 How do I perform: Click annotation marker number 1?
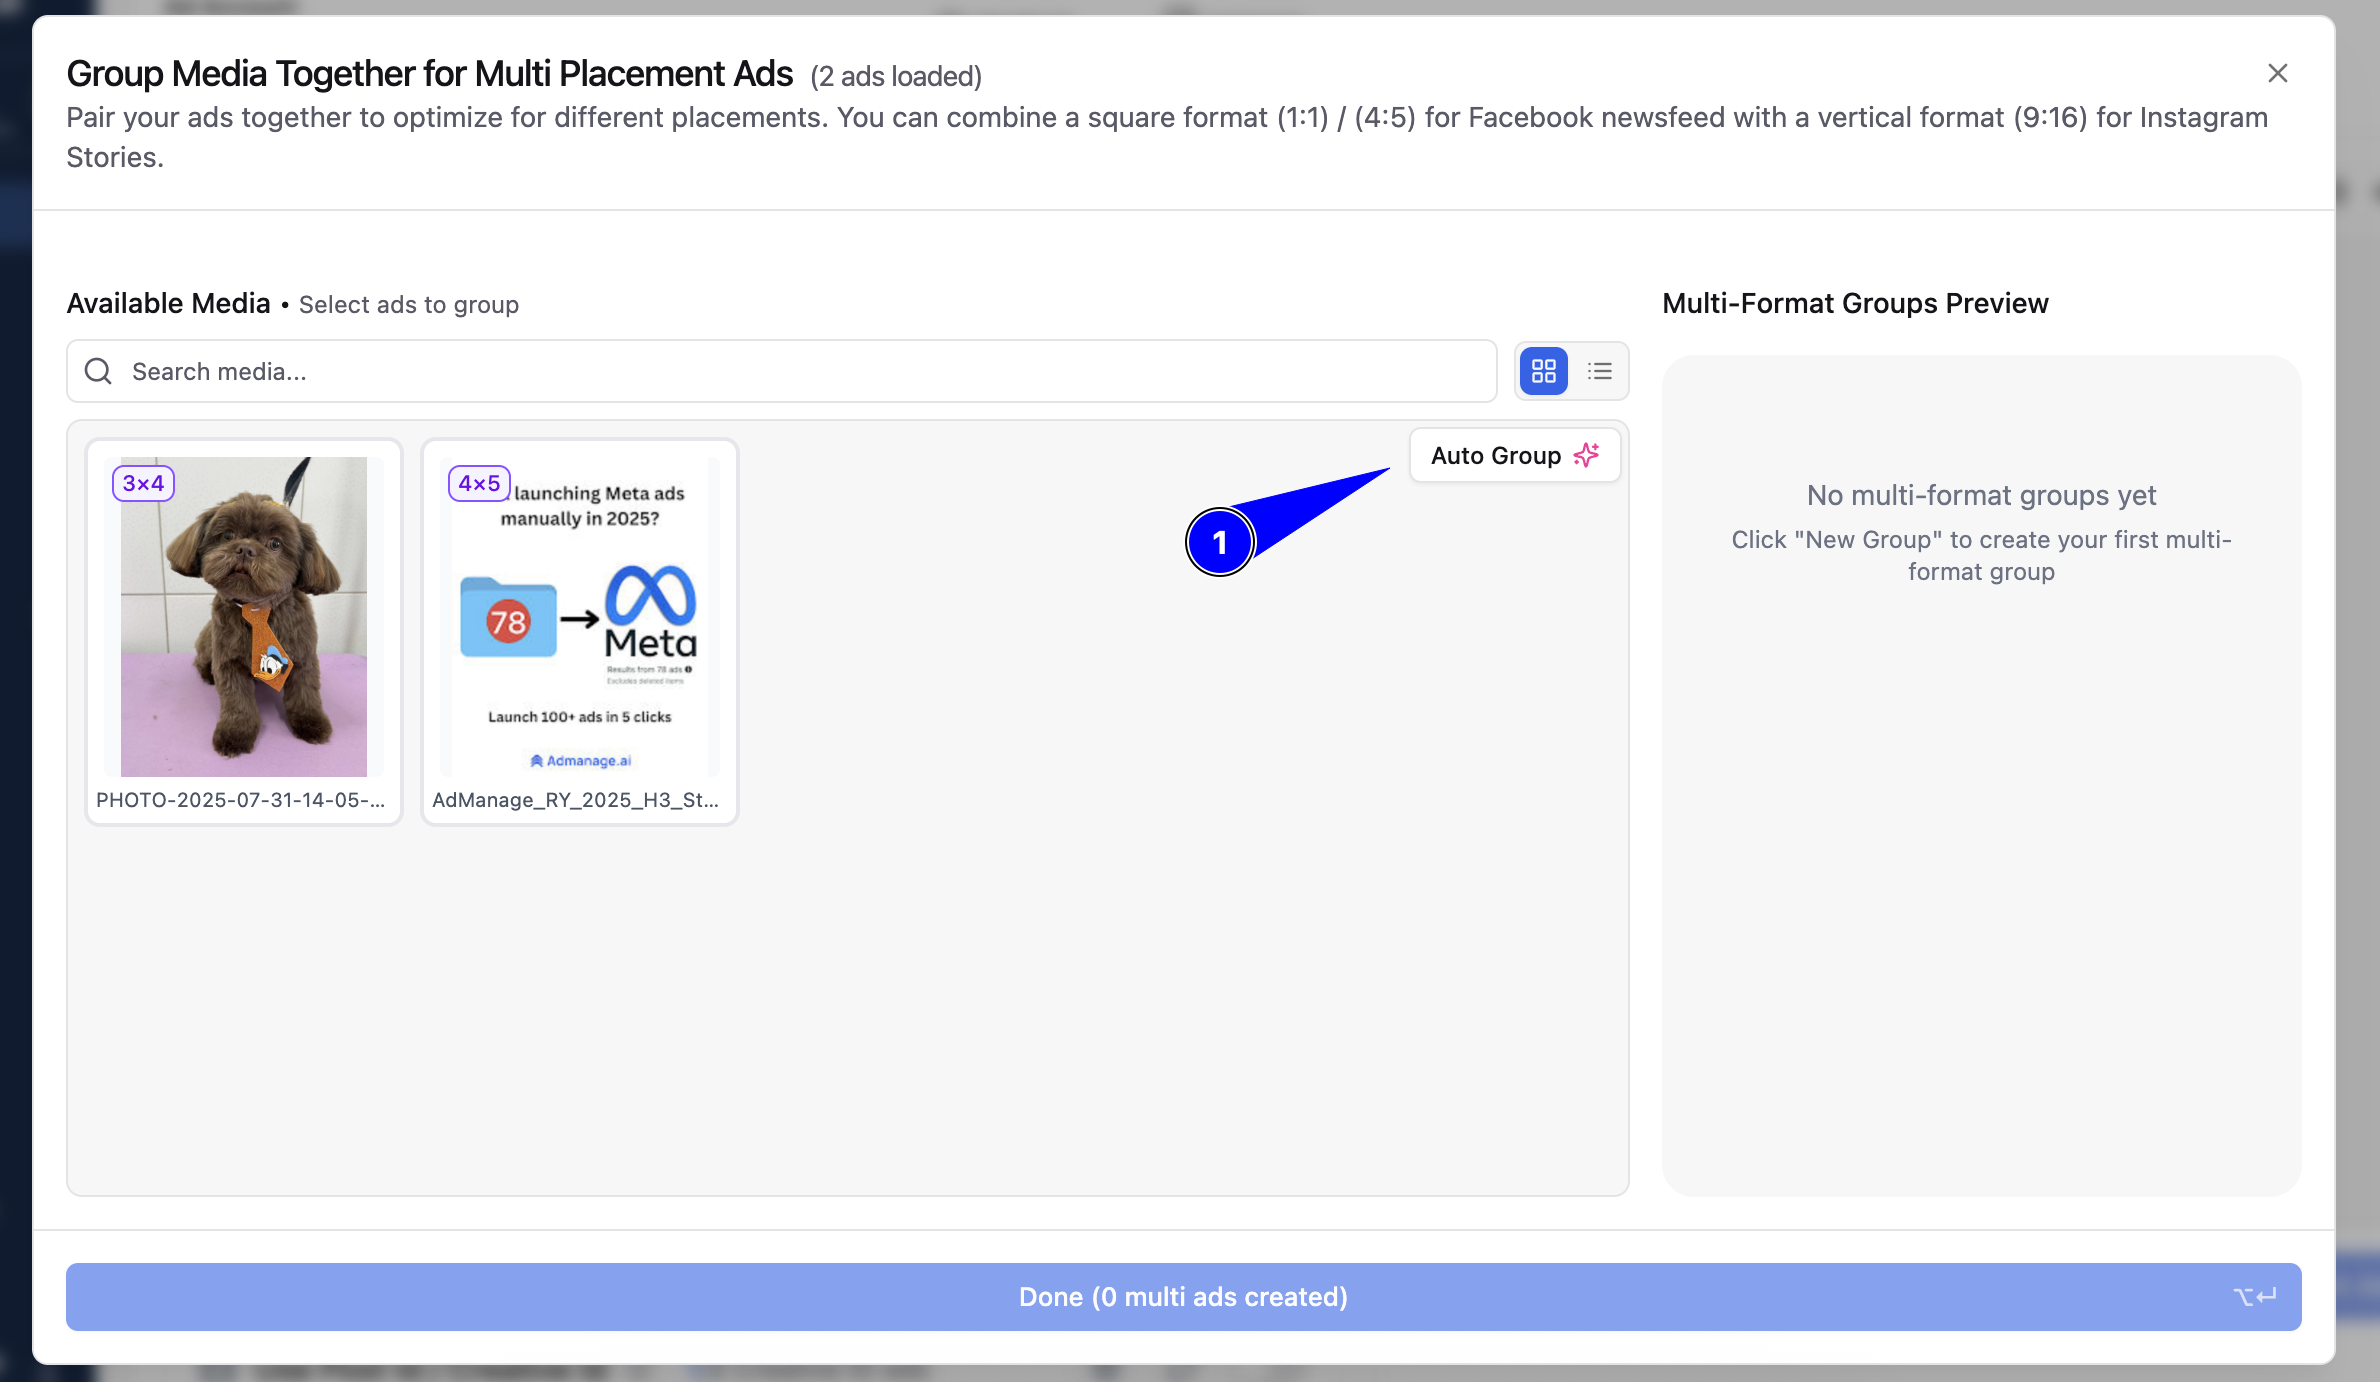[x=1220, y=542]
